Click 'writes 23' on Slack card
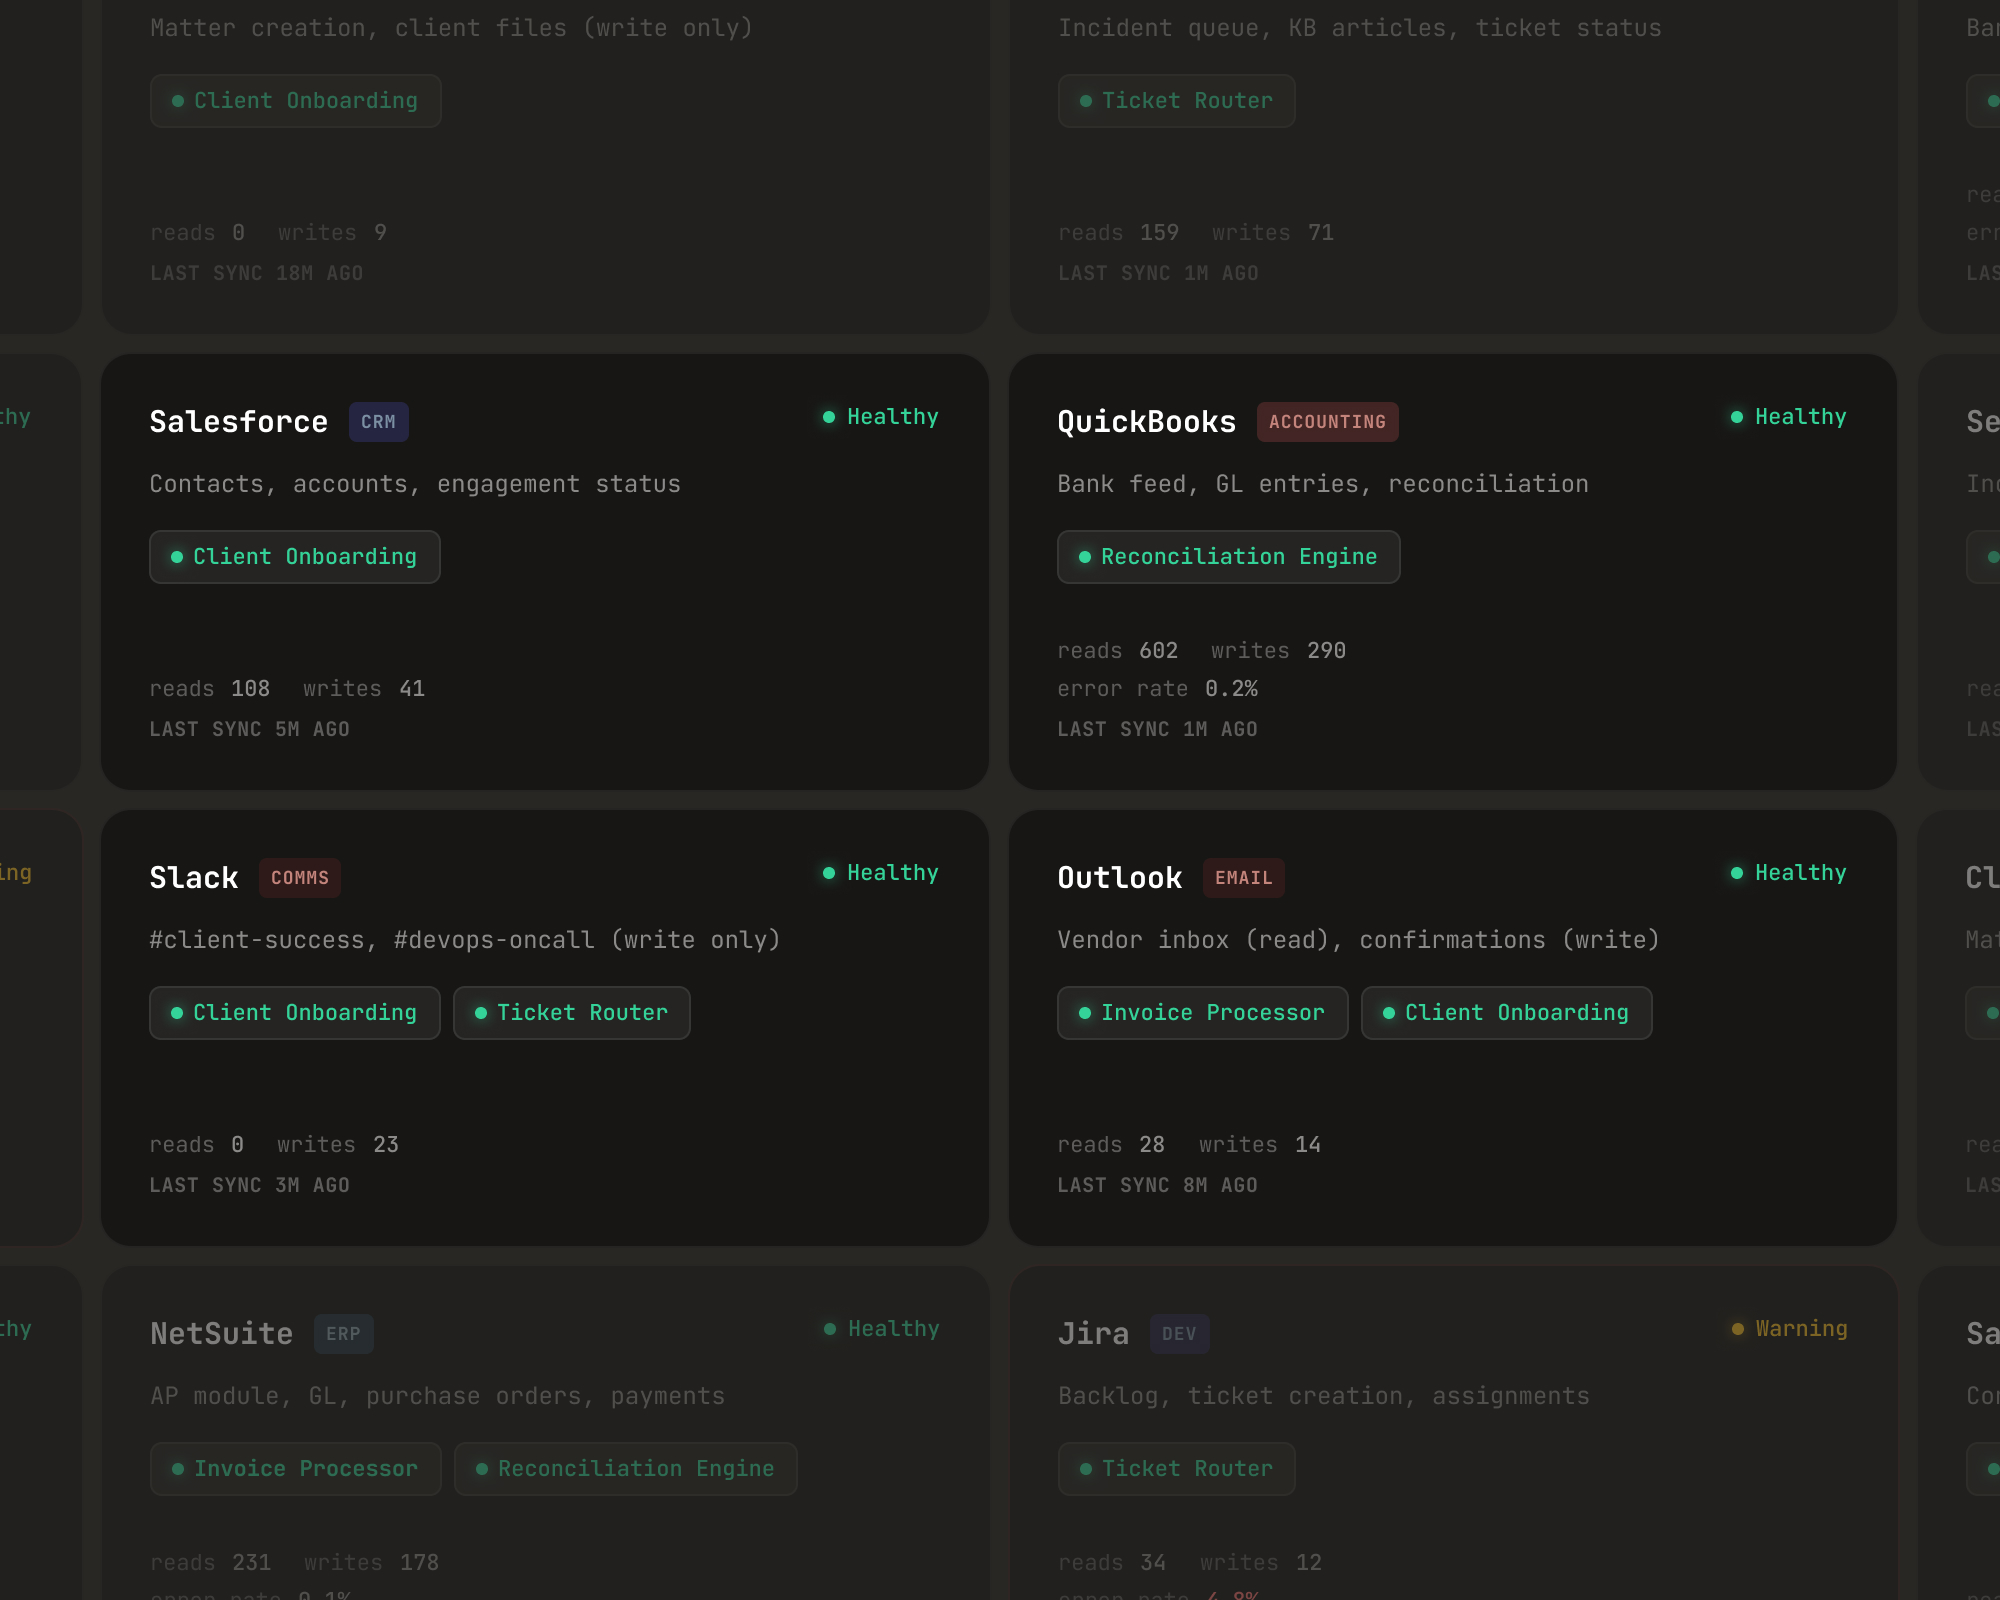2000x1600 pixels. (x=338, y=1145)
